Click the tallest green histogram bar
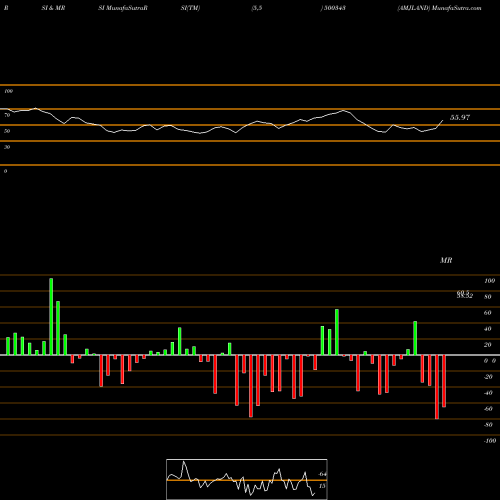Viewport: 500px width, 500px height. point(51,316)
